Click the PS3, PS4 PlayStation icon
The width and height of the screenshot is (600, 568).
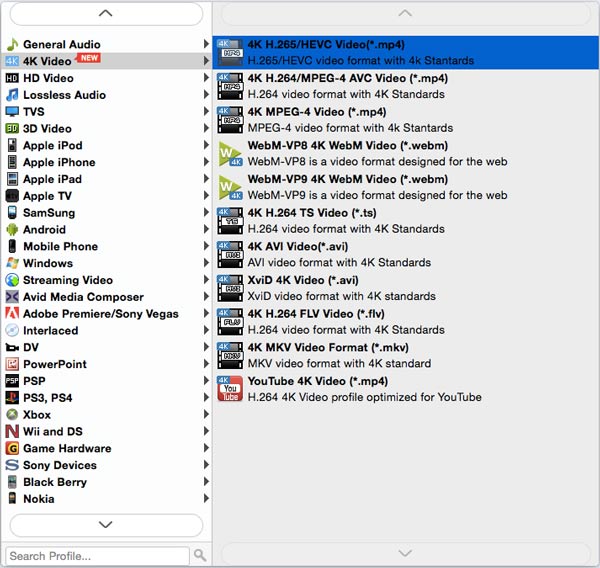point(12,398)
